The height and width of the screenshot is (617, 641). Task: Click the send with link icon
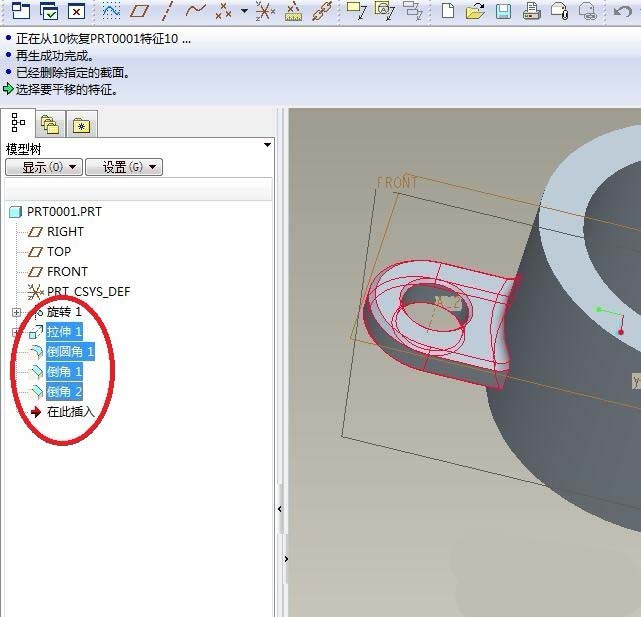[588, 11]
